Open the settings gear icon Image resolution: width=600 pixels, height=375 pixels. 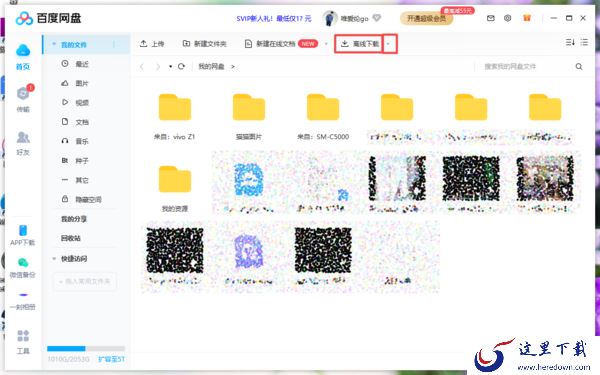(x=507, y=18)
